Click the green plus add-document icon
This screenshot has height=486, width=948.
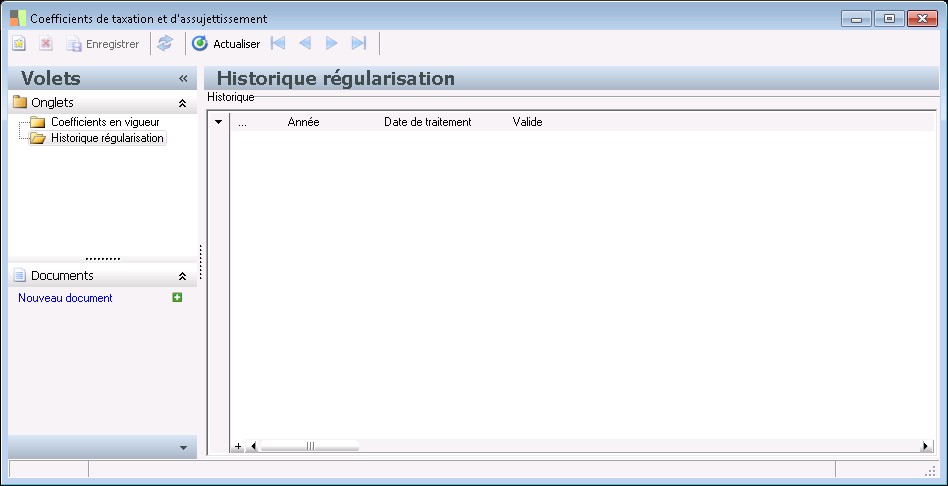click(177, 297)
